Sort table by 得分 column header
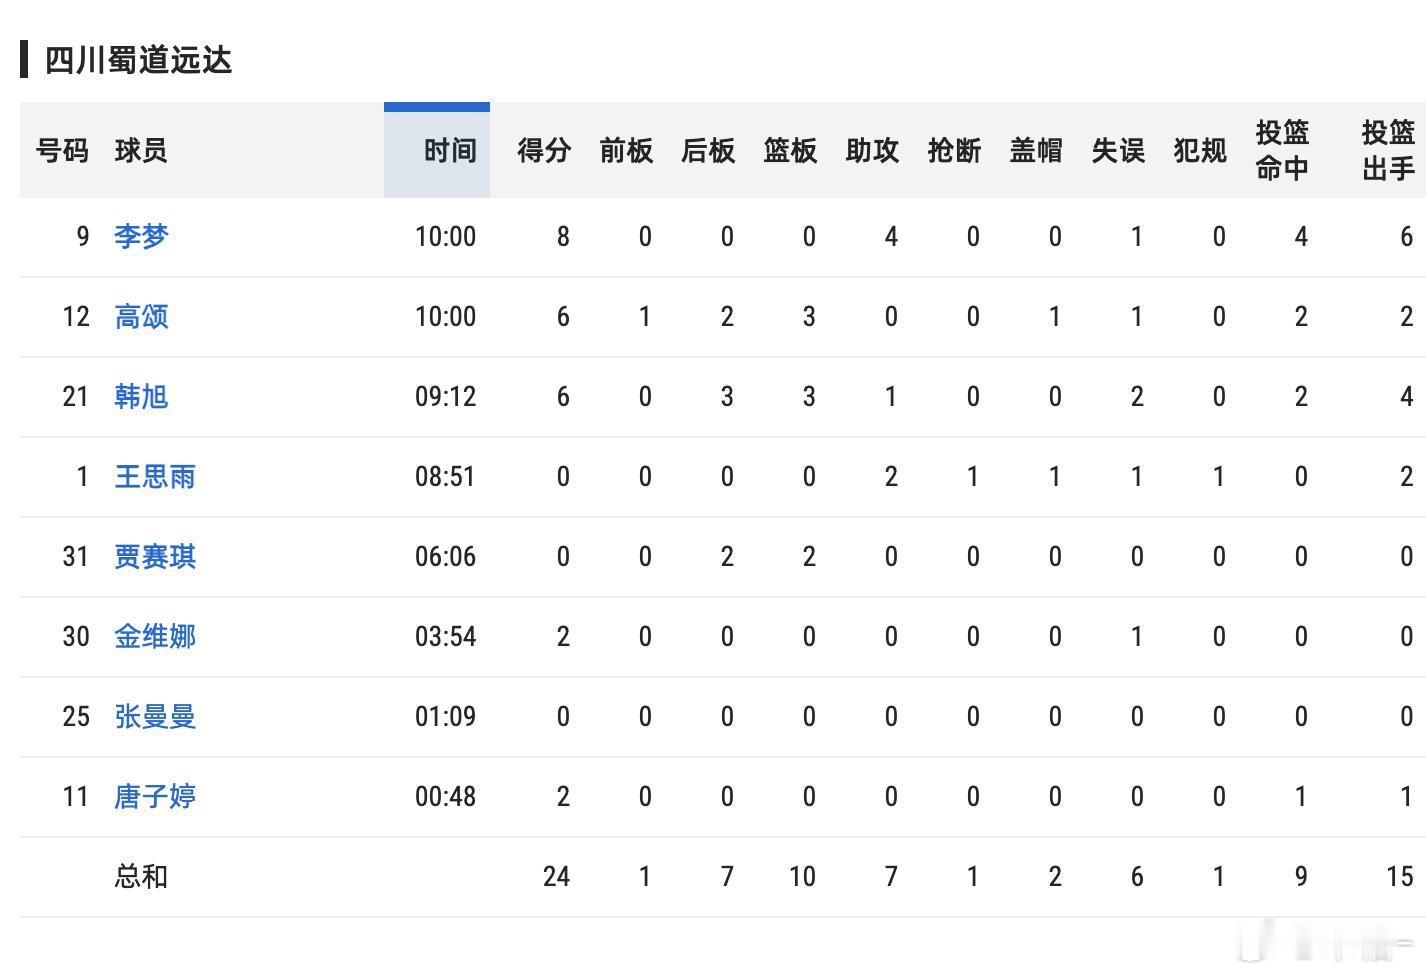Screen dimensions: 1426x976 tap(544, 151)
